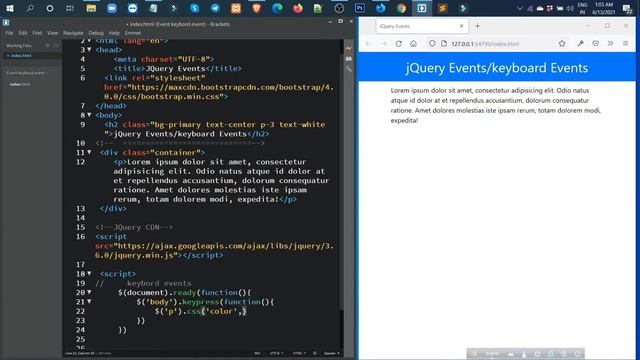Open Firefox hamburger menu

pos(625,44)
